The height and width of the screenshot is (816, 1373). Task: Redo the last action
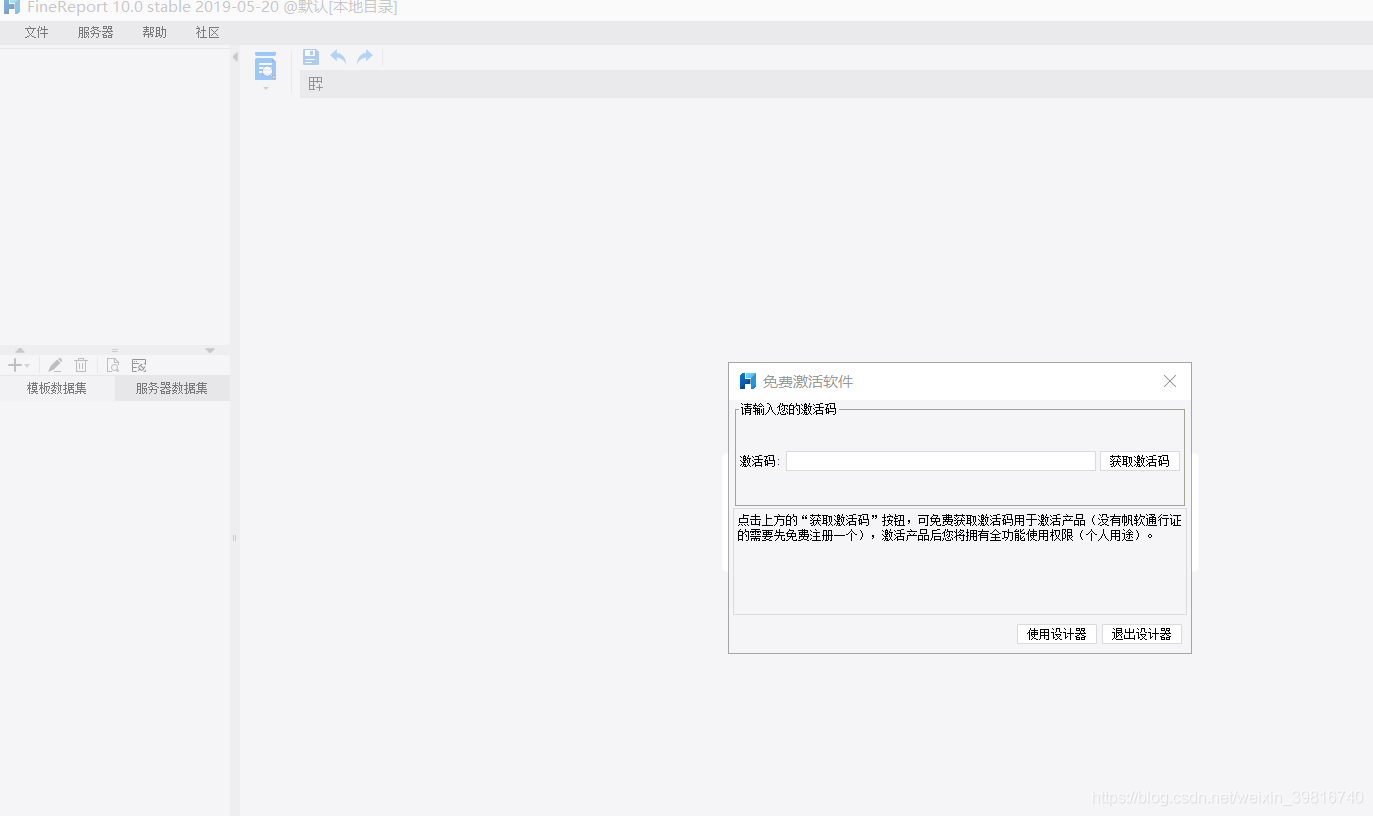[365, 57]
